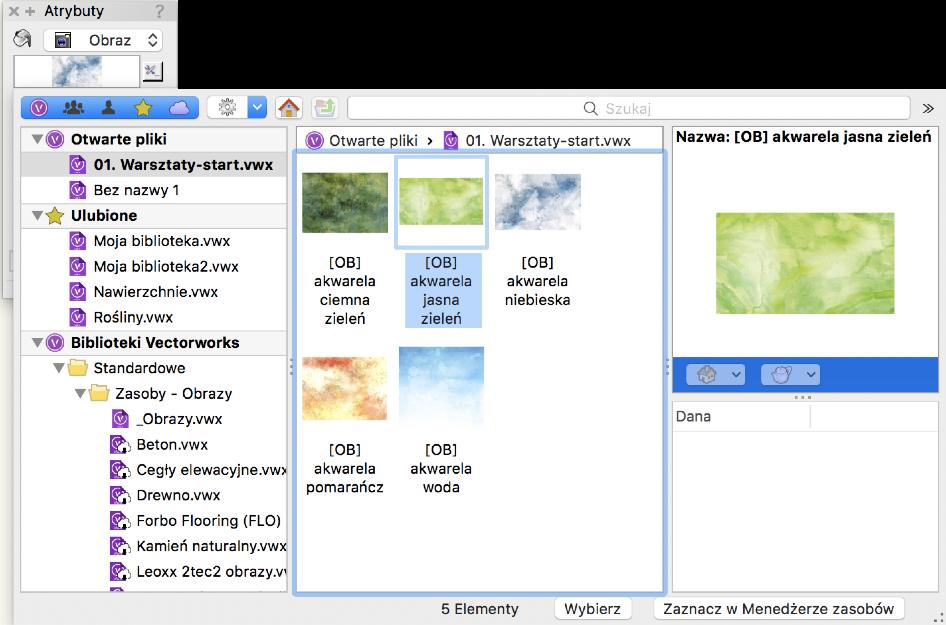The height and width of the screenshot is (625, 946).
Task: Click image settings button beside fill swatch
Action: (x=152, y=71)
